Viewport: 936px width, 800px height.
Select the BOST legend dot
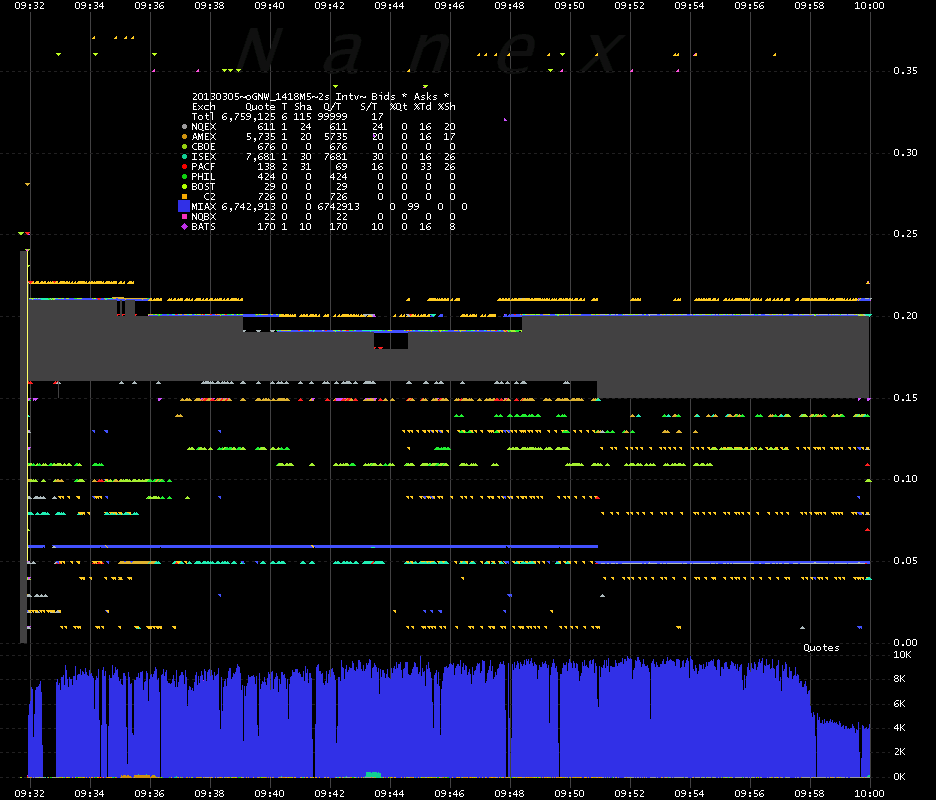(184, 187)
